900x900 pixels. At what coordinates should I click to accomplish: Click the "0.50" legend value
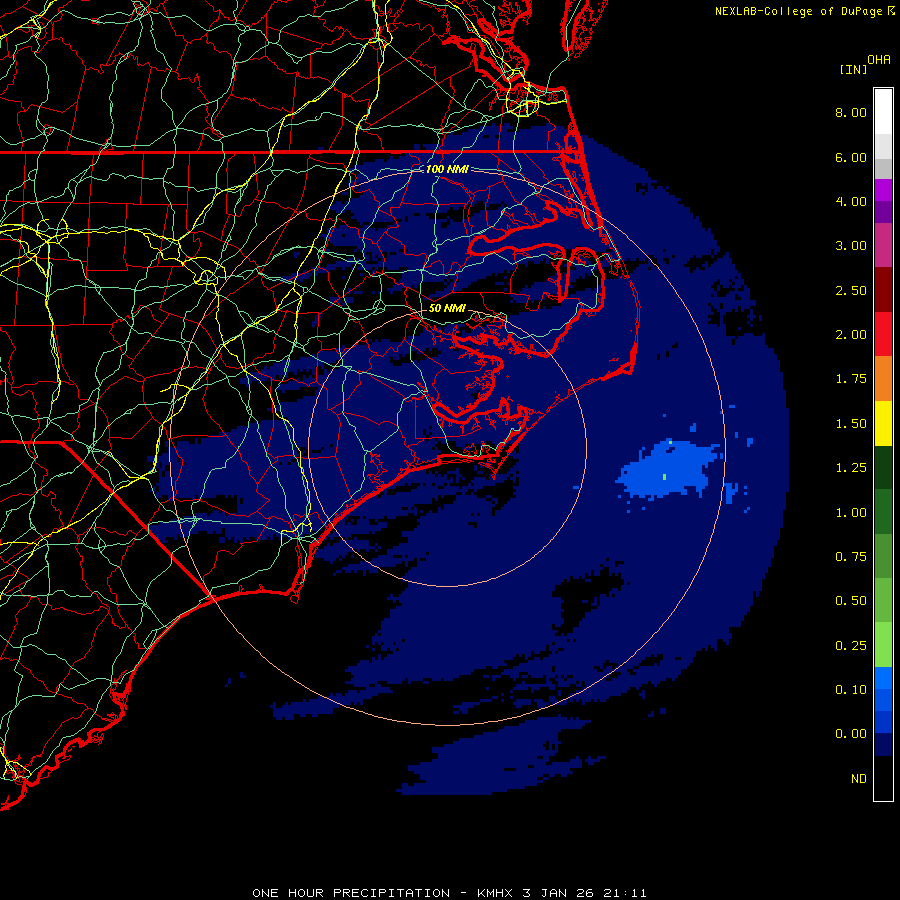(851, 601)
